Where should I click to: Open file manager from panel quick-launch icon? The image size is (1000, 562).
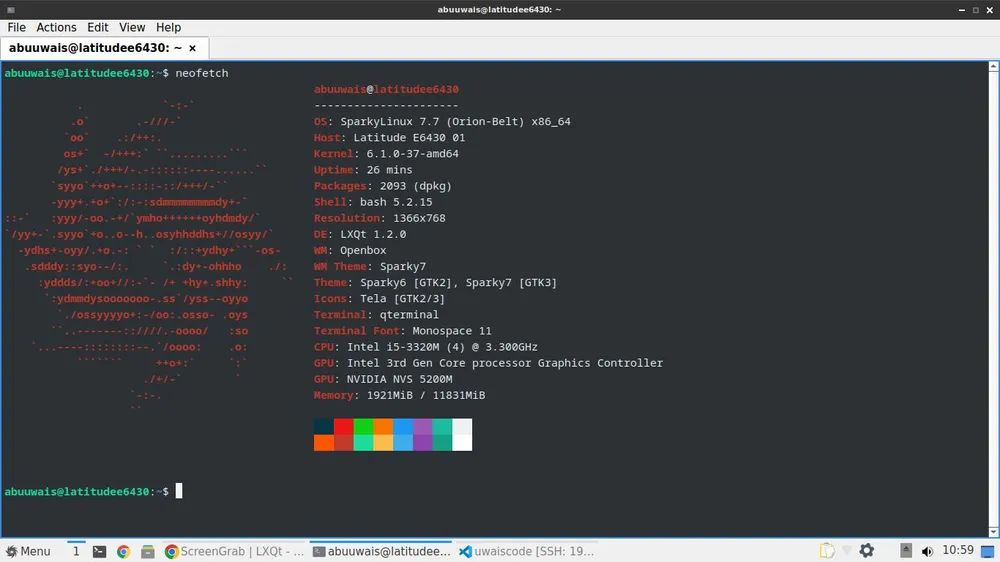coord(148,552)
